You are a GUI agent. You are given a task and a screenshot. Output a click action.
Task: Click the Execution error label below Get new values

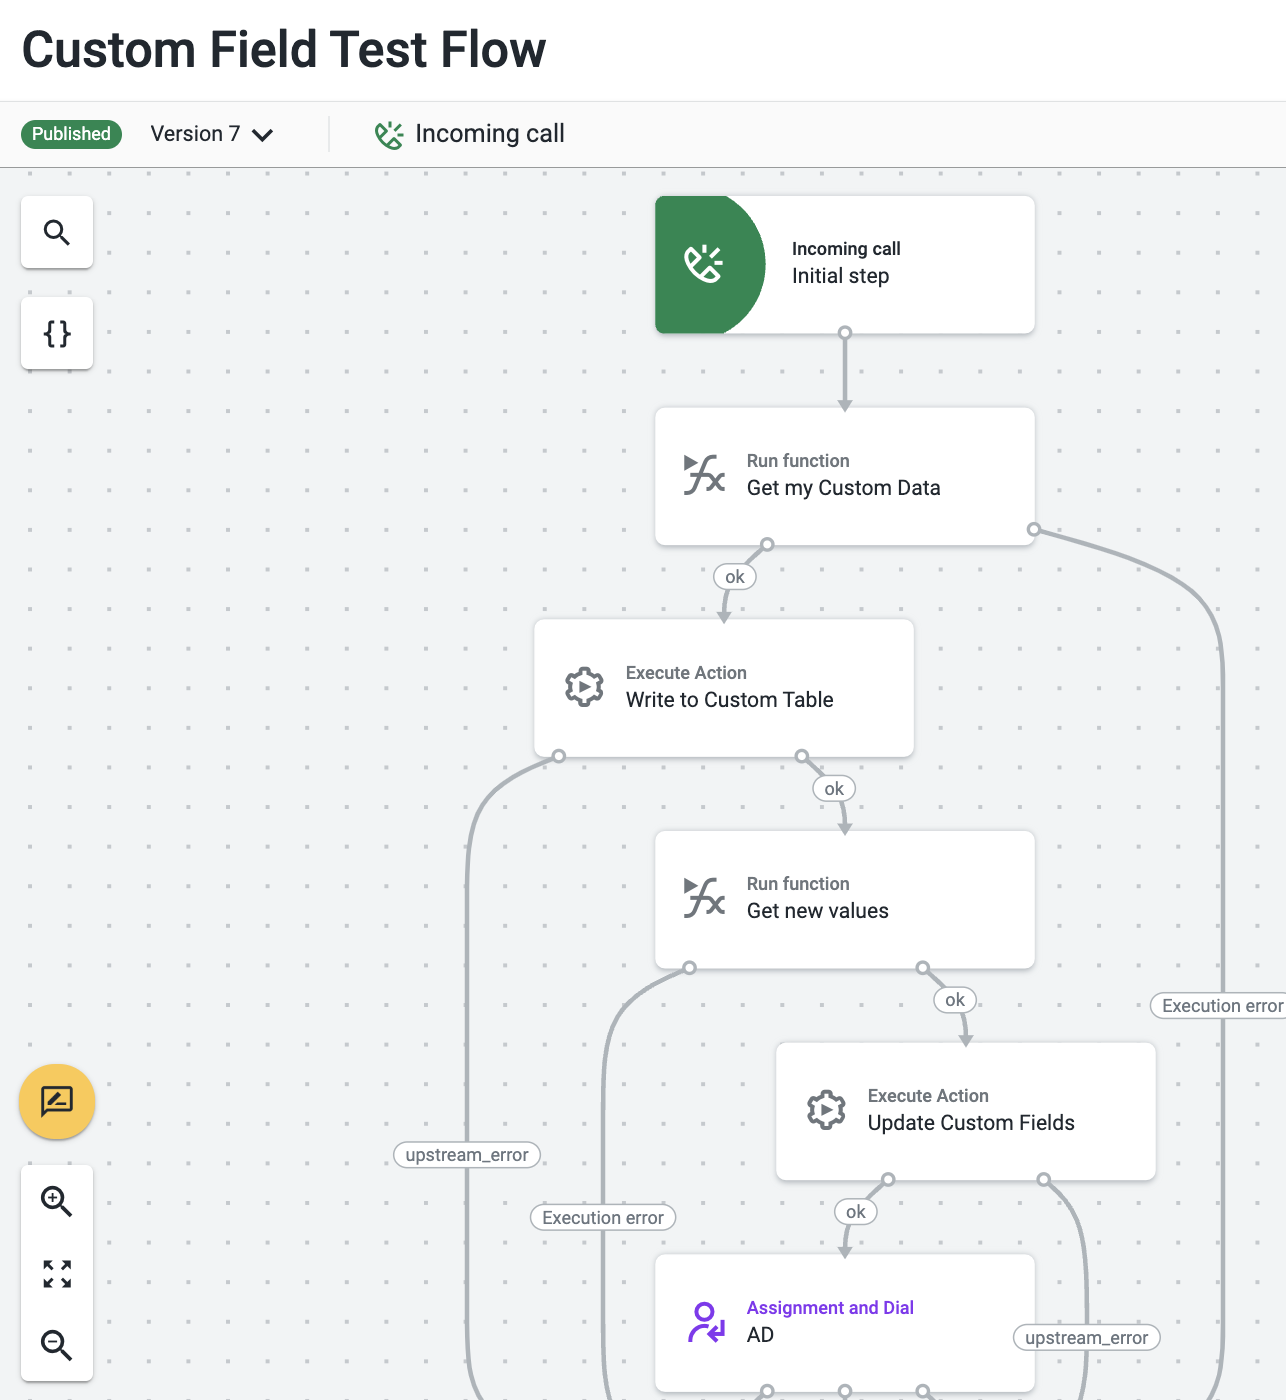(603, 1217)
